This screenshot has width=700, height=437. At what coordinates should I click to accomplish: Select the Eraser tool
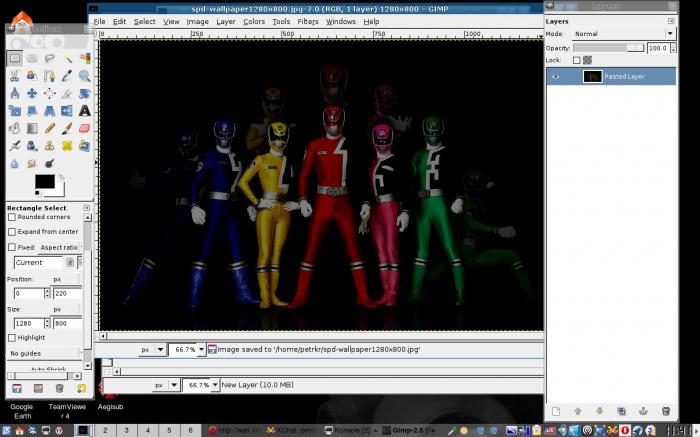click(84, 128)
